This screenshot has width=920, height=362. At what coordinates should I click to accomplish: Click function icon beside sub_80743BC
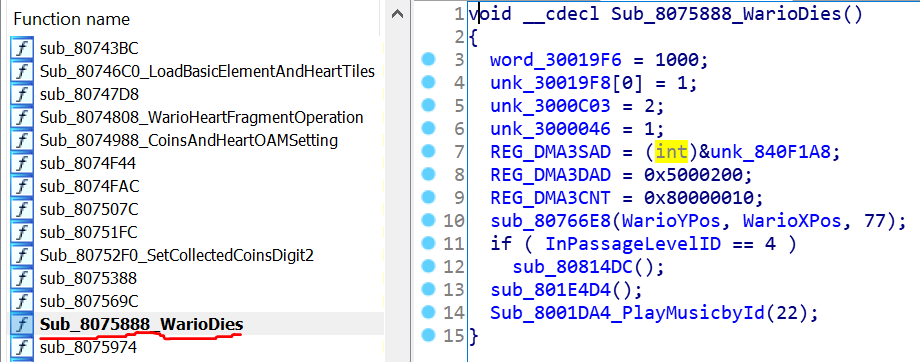point(22,49)
